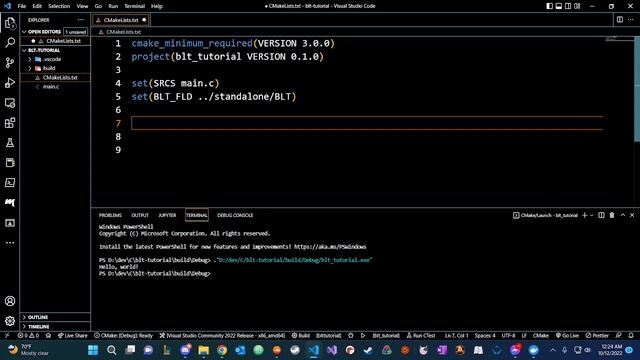Image resolution: width=640 pixels, height=360 pixels.
Task: Open Run and Debug view
Action: pos(10,82)
